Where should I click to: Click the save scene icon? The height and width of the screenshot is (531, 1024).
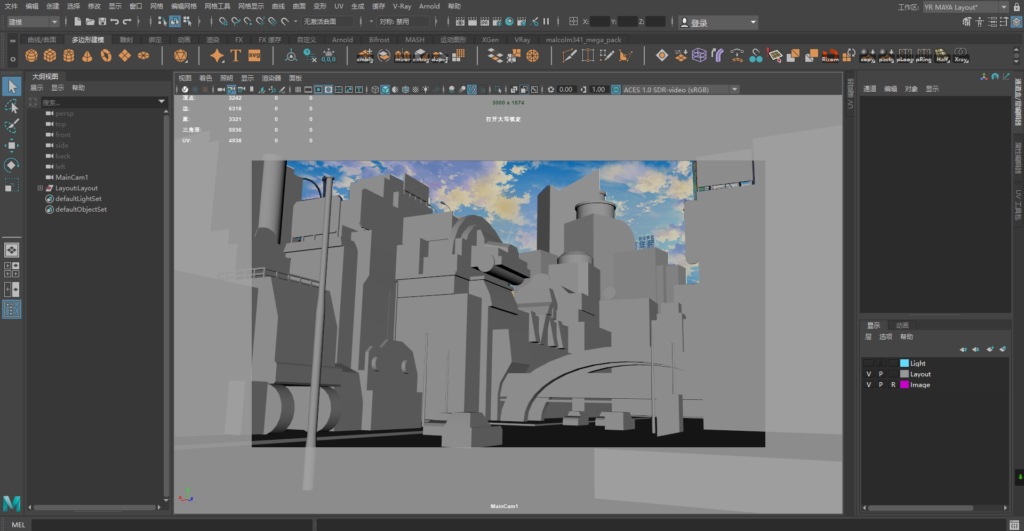click(102, 21)
